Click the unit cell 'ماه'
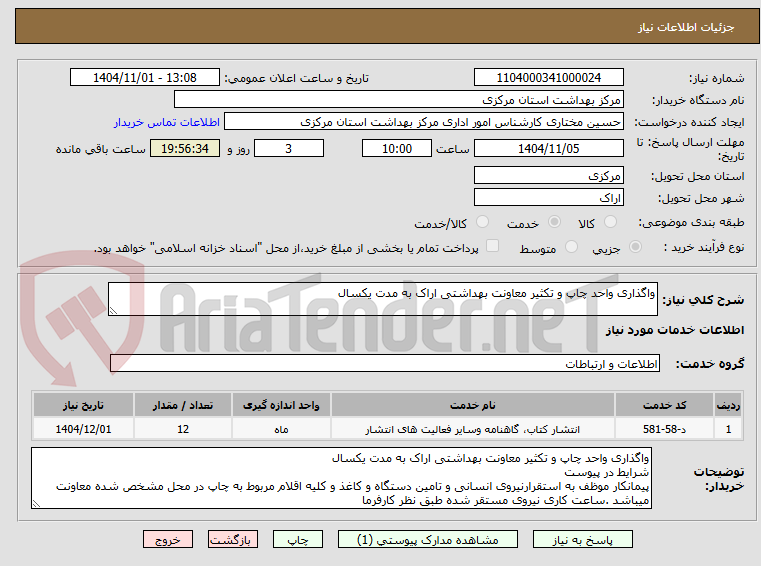 [281, 429]
